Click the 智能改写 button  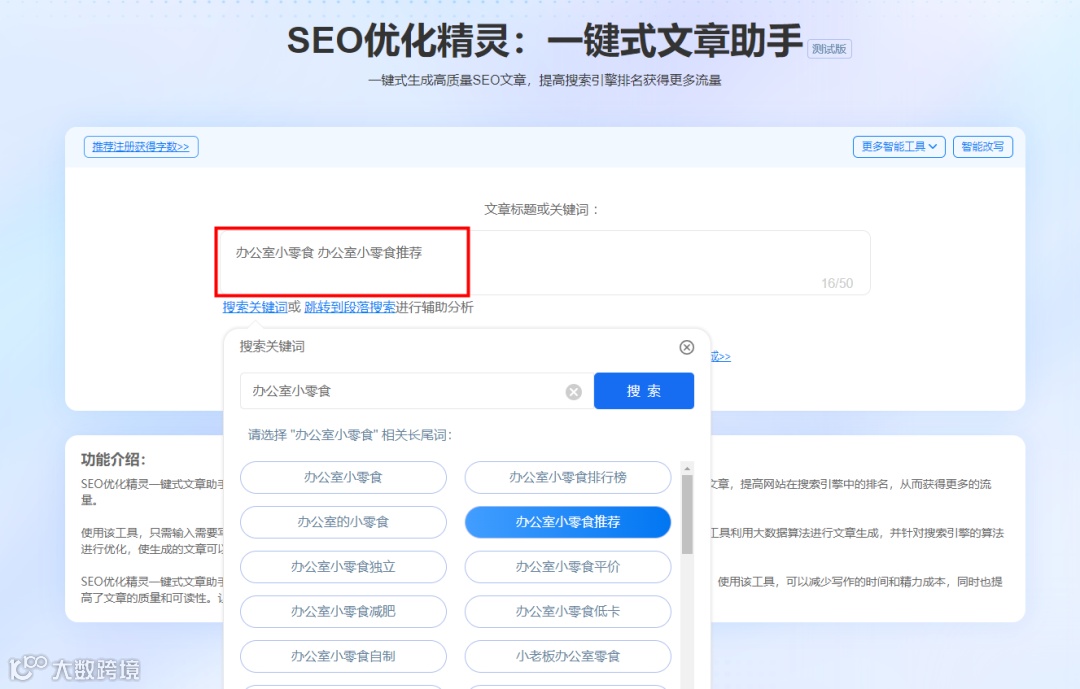pos(983,147)
